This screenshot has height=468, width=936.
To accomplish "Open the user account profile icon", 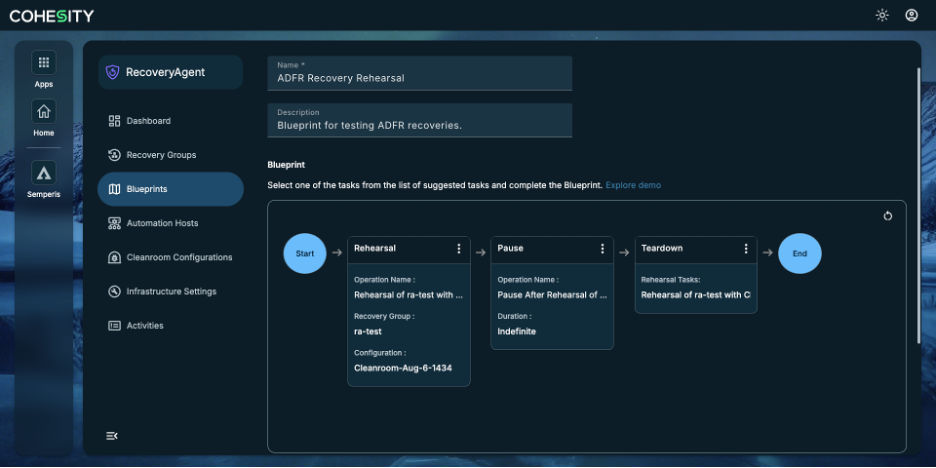I will click(x=912, y=16).
